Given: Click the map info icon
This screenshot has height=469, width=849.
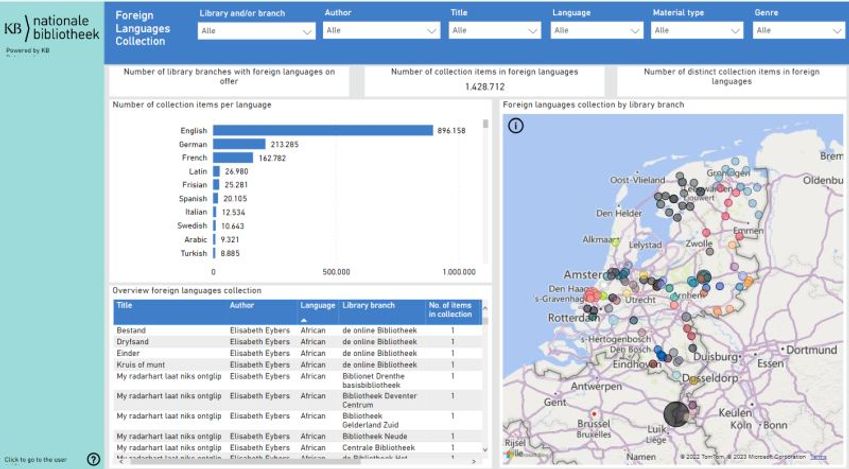Looking at the screenshot, I should (516, 125).
